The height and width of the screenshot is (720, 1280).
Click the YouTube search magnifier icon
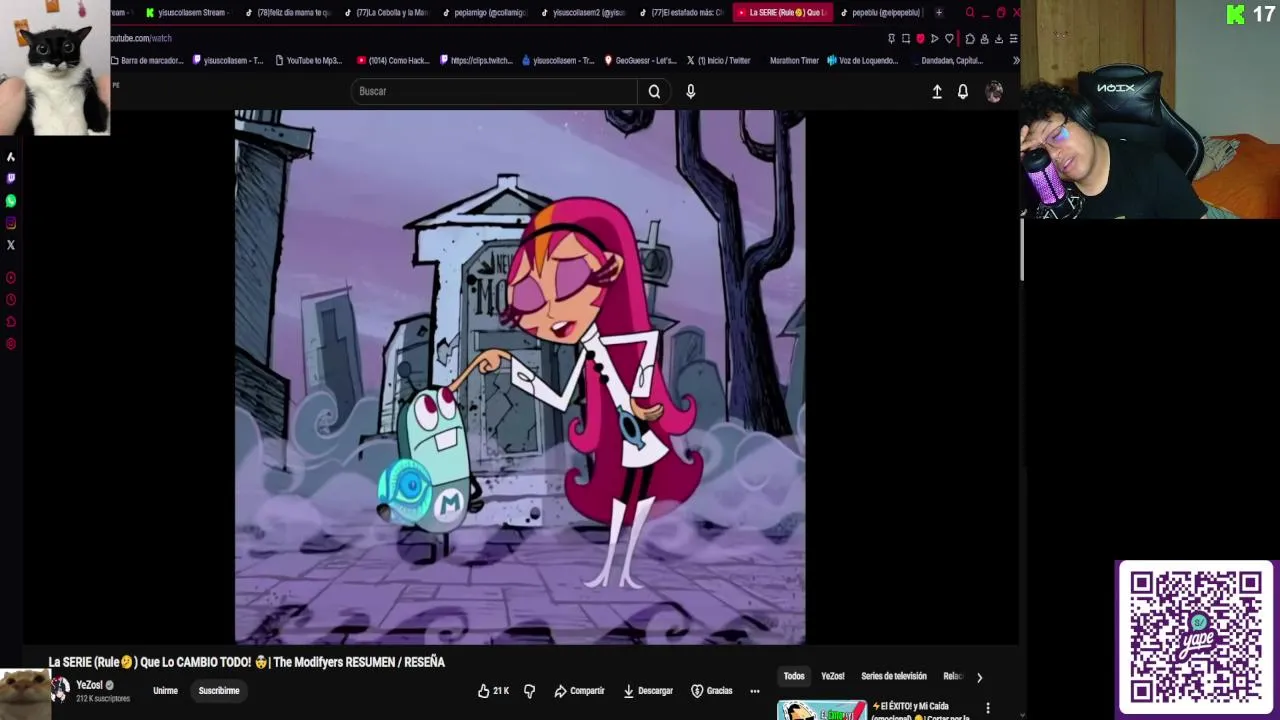click(x=654, y=91)
